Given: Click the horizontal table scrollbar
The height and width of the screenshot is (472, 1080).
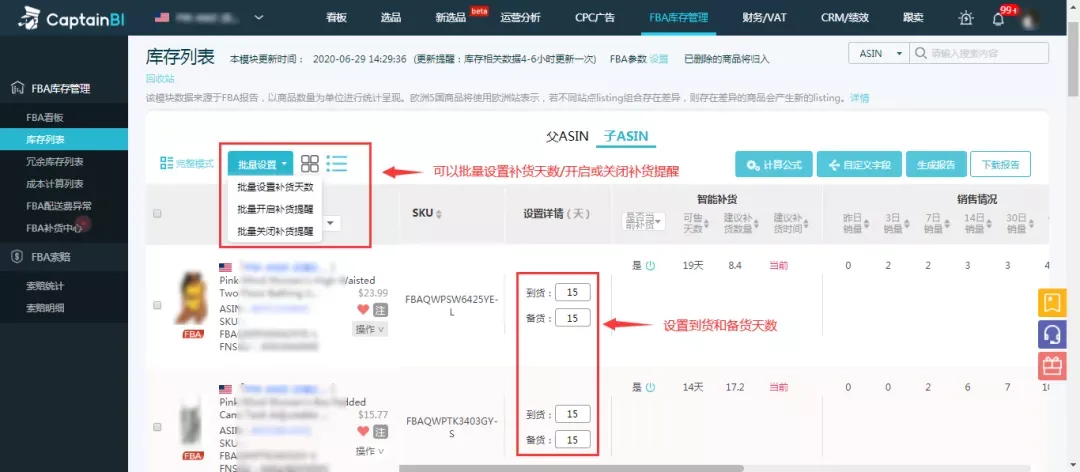Looking at the screenshot, I should pyautogui.click(x=570, y=468).
